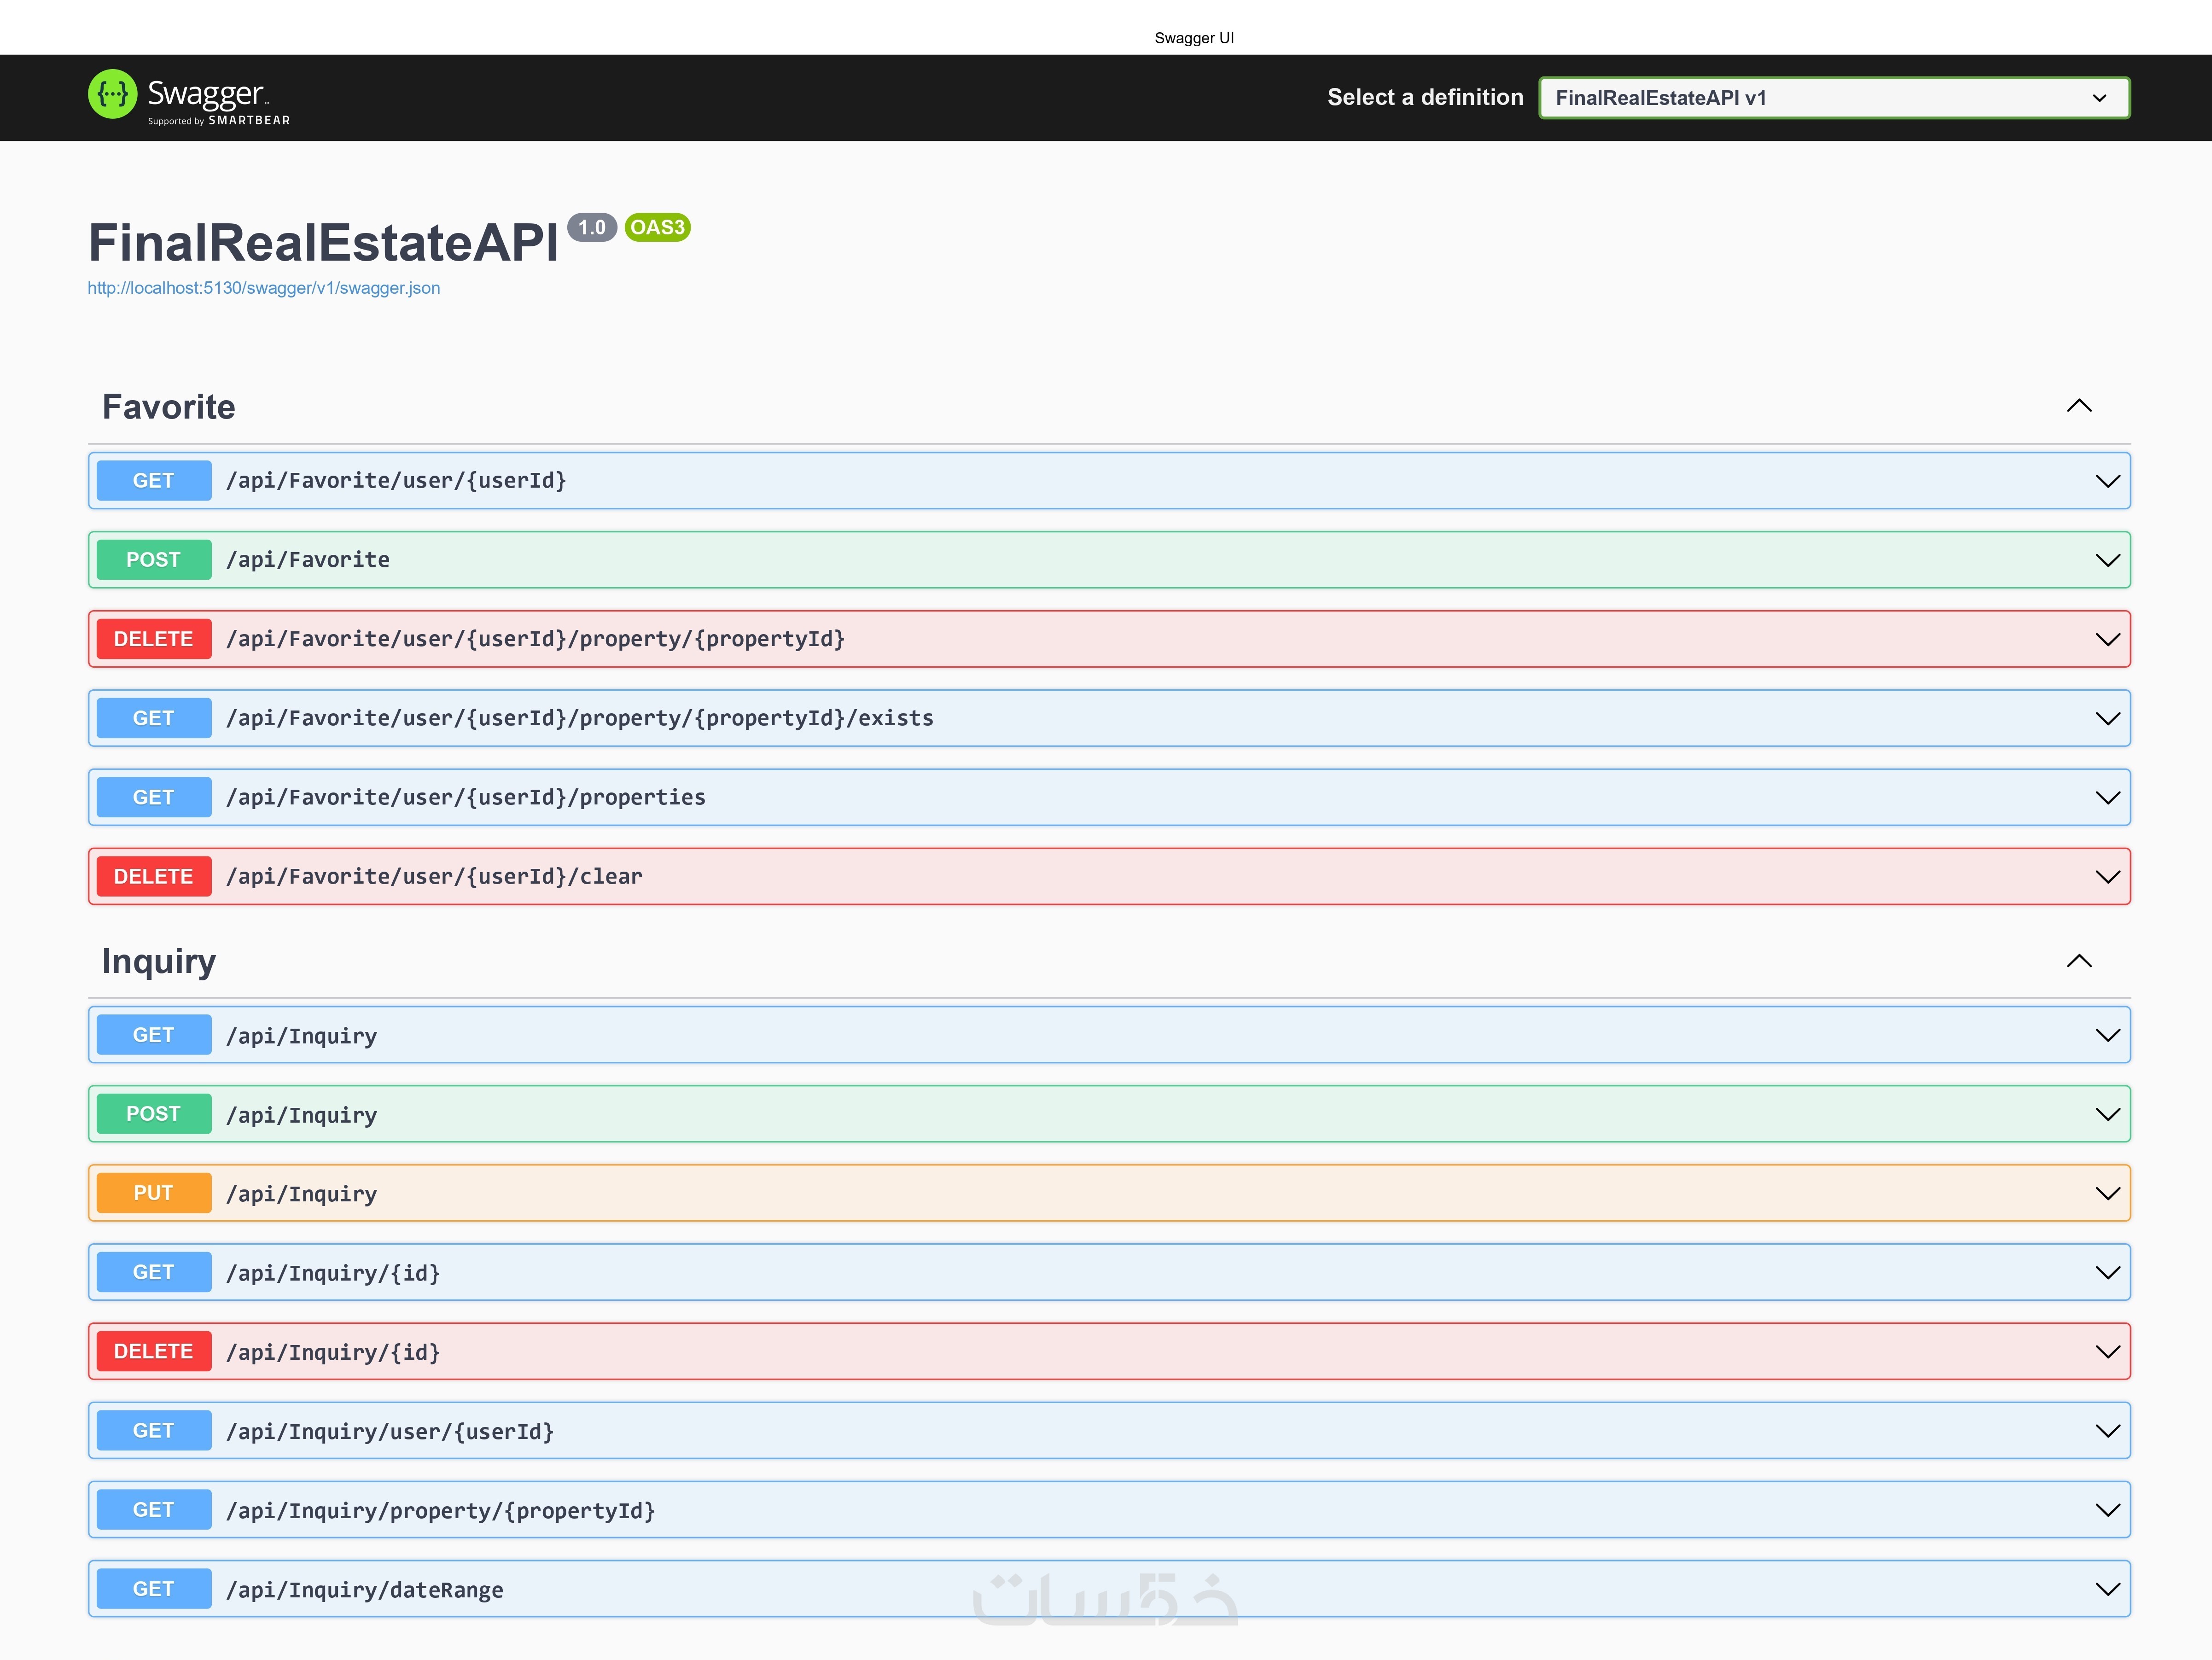Expand arrow on GET /api/Favorite/user/{userId}/properties
Viewport: 2212px width, 1660px height.
[2107, 798]
